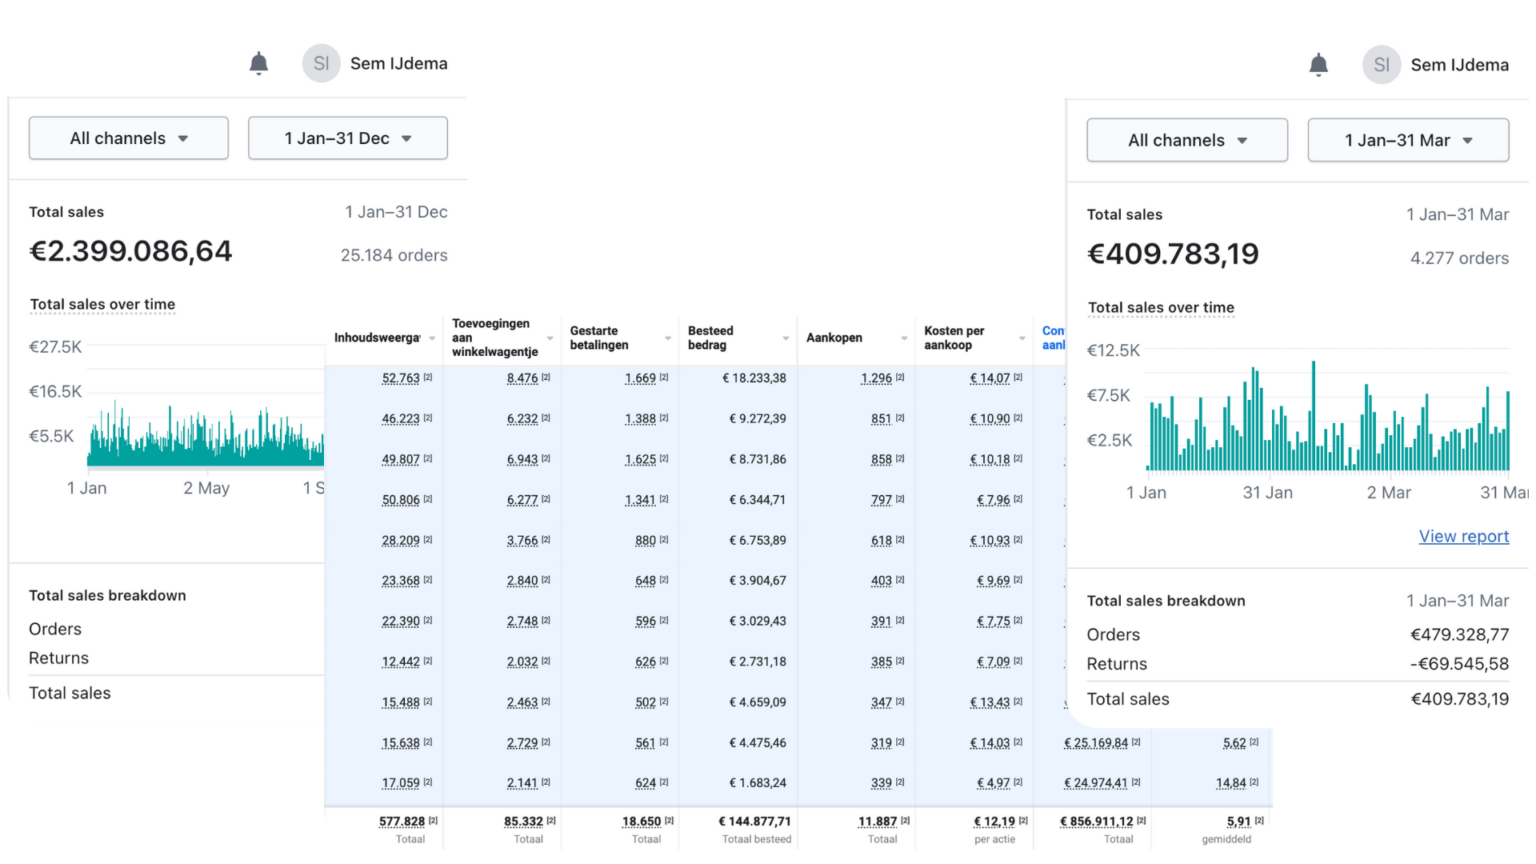Viewport: 1536px width, 864px height.
Task: Open the Besteed bedrag column sort arrow
Action: (x=785, y=339)
